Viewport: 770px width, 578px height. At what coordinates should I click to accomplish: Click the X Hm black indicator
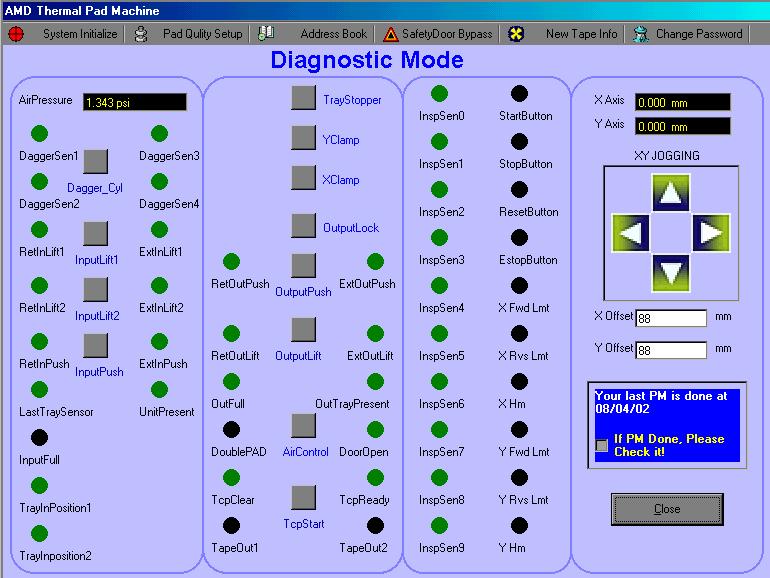coord(519,381)
